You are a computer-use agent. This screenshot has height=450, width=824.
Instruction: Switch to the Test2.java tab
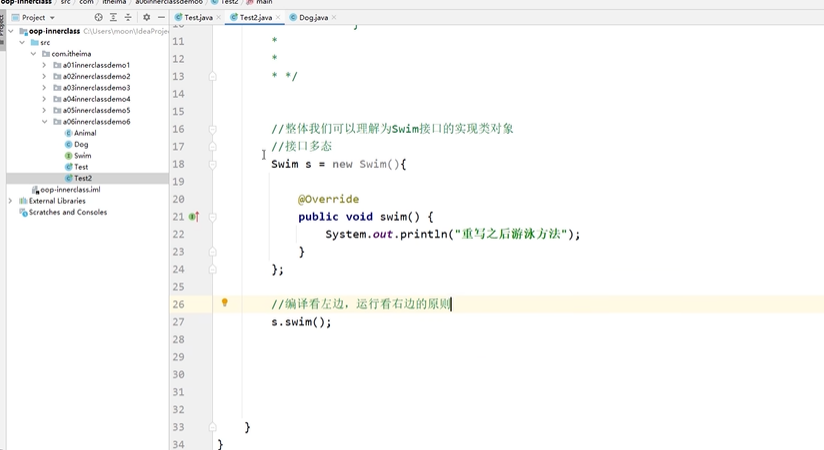[254, 17]
